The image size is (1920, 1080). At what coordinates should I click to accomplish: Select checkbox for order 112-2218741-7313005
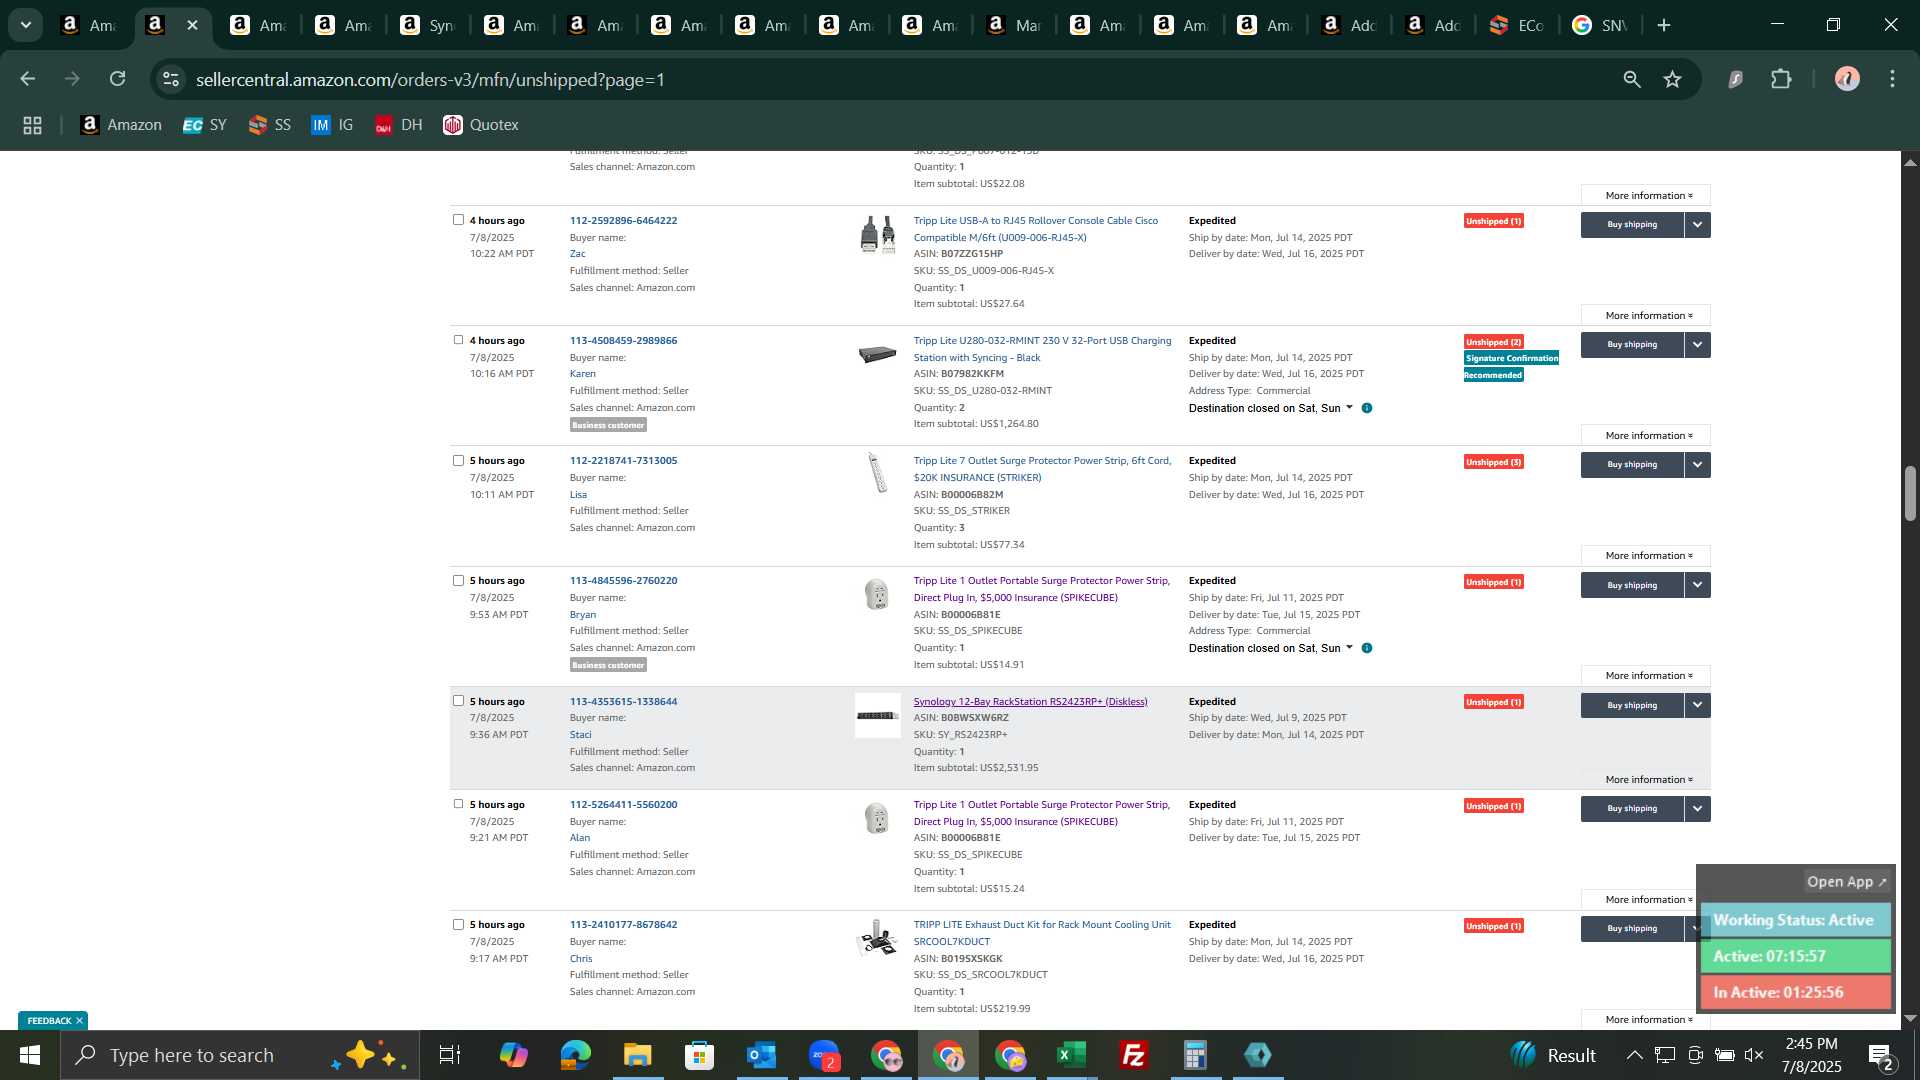point(458,461)
